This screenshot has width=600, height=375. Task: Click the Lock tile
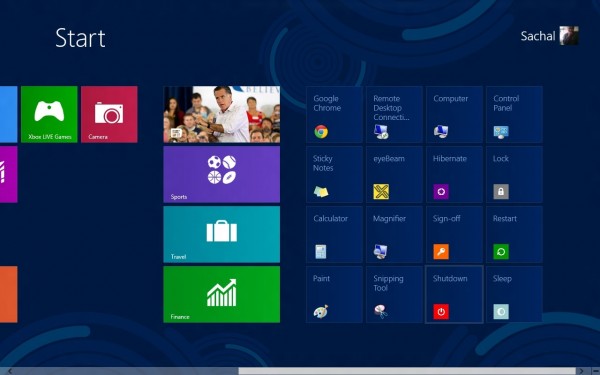pos(514,174)
